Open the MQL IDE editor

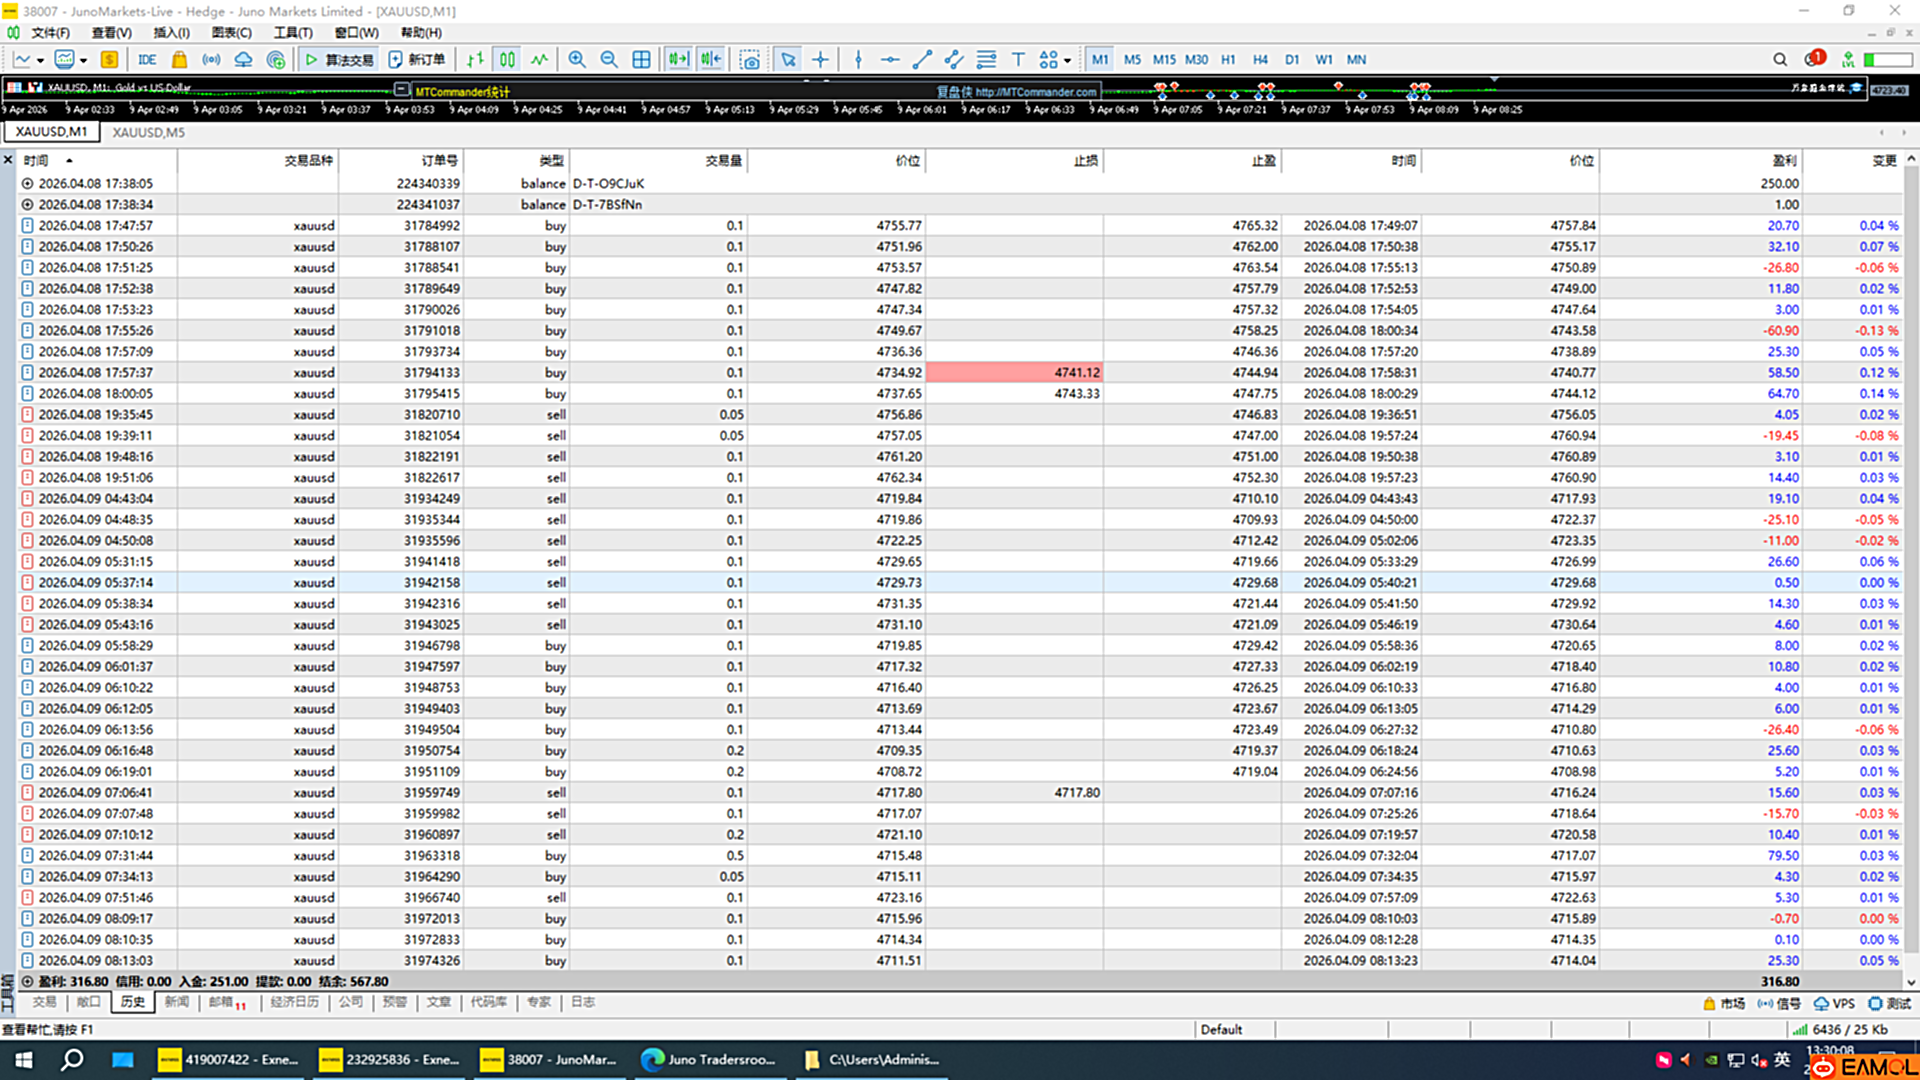coord(147,60)
